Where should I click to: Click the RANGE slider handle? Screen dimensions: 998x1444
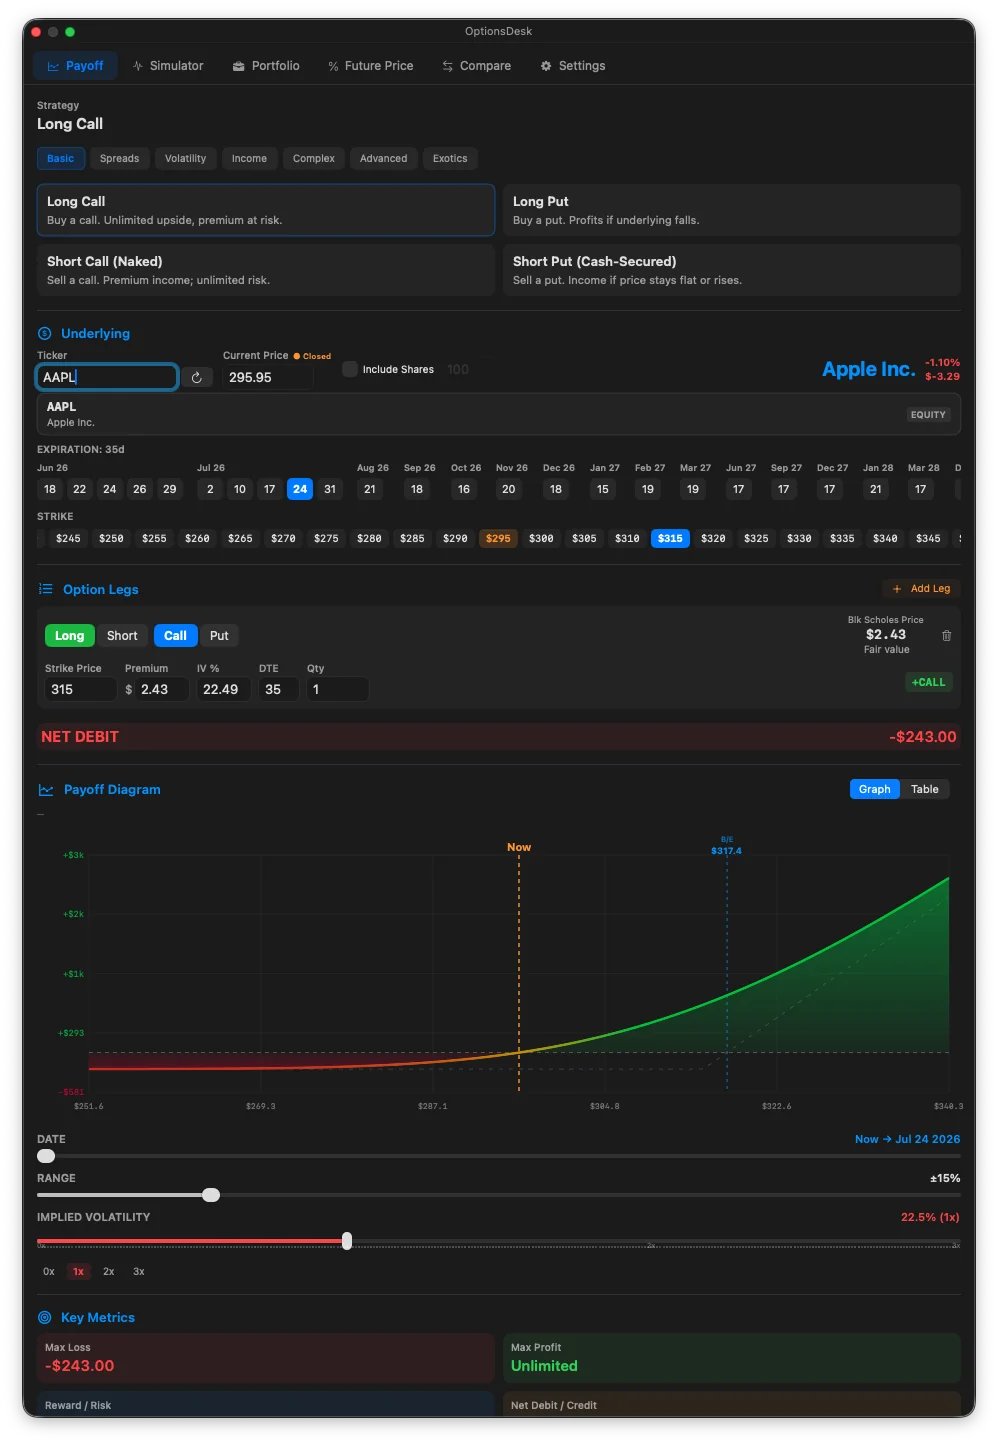click(x=211, y=1195)
